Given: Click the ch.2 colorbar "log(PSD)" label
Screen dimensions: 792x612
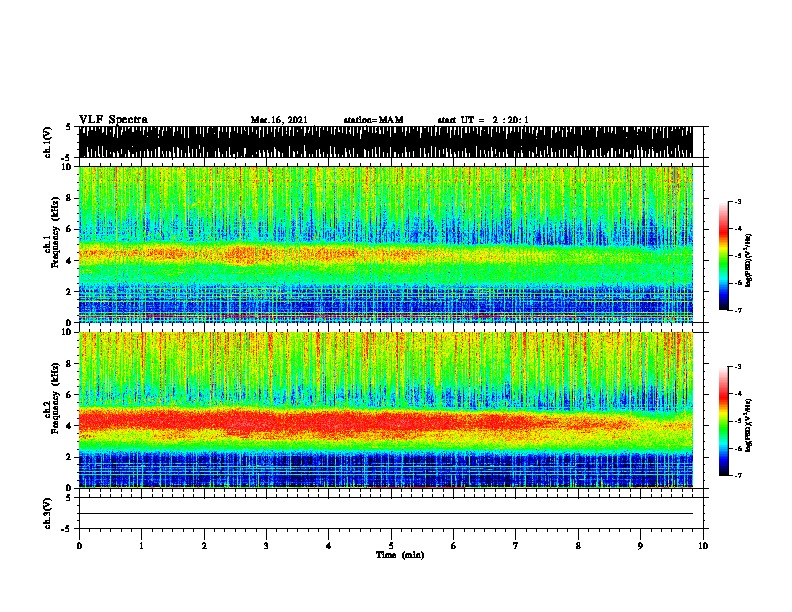Looking at the screenshot, I should click(749, 425).
